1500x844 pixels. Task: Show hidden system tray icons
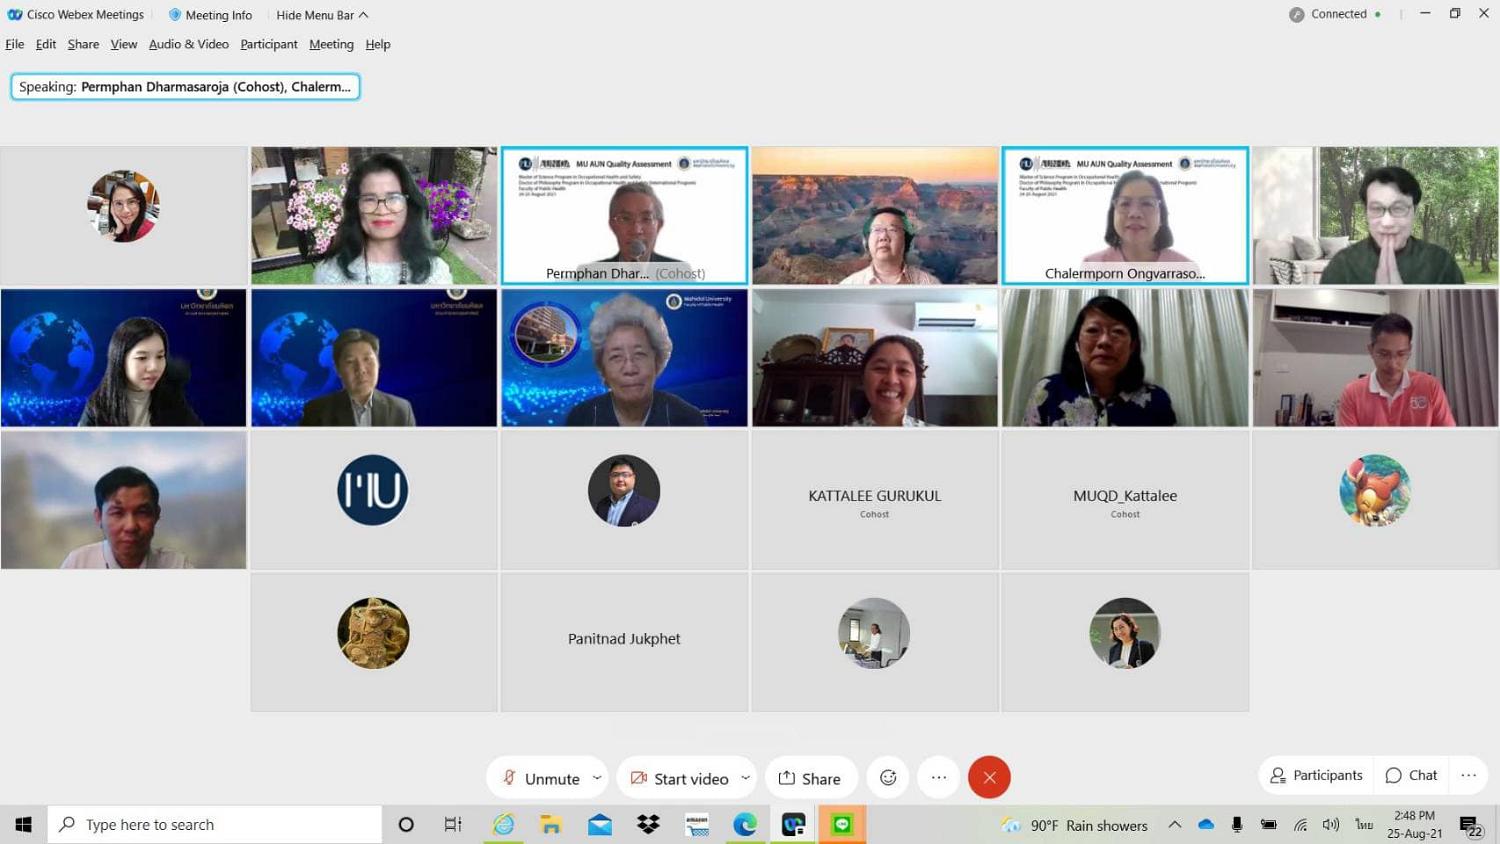click(x=1175, y=825)
